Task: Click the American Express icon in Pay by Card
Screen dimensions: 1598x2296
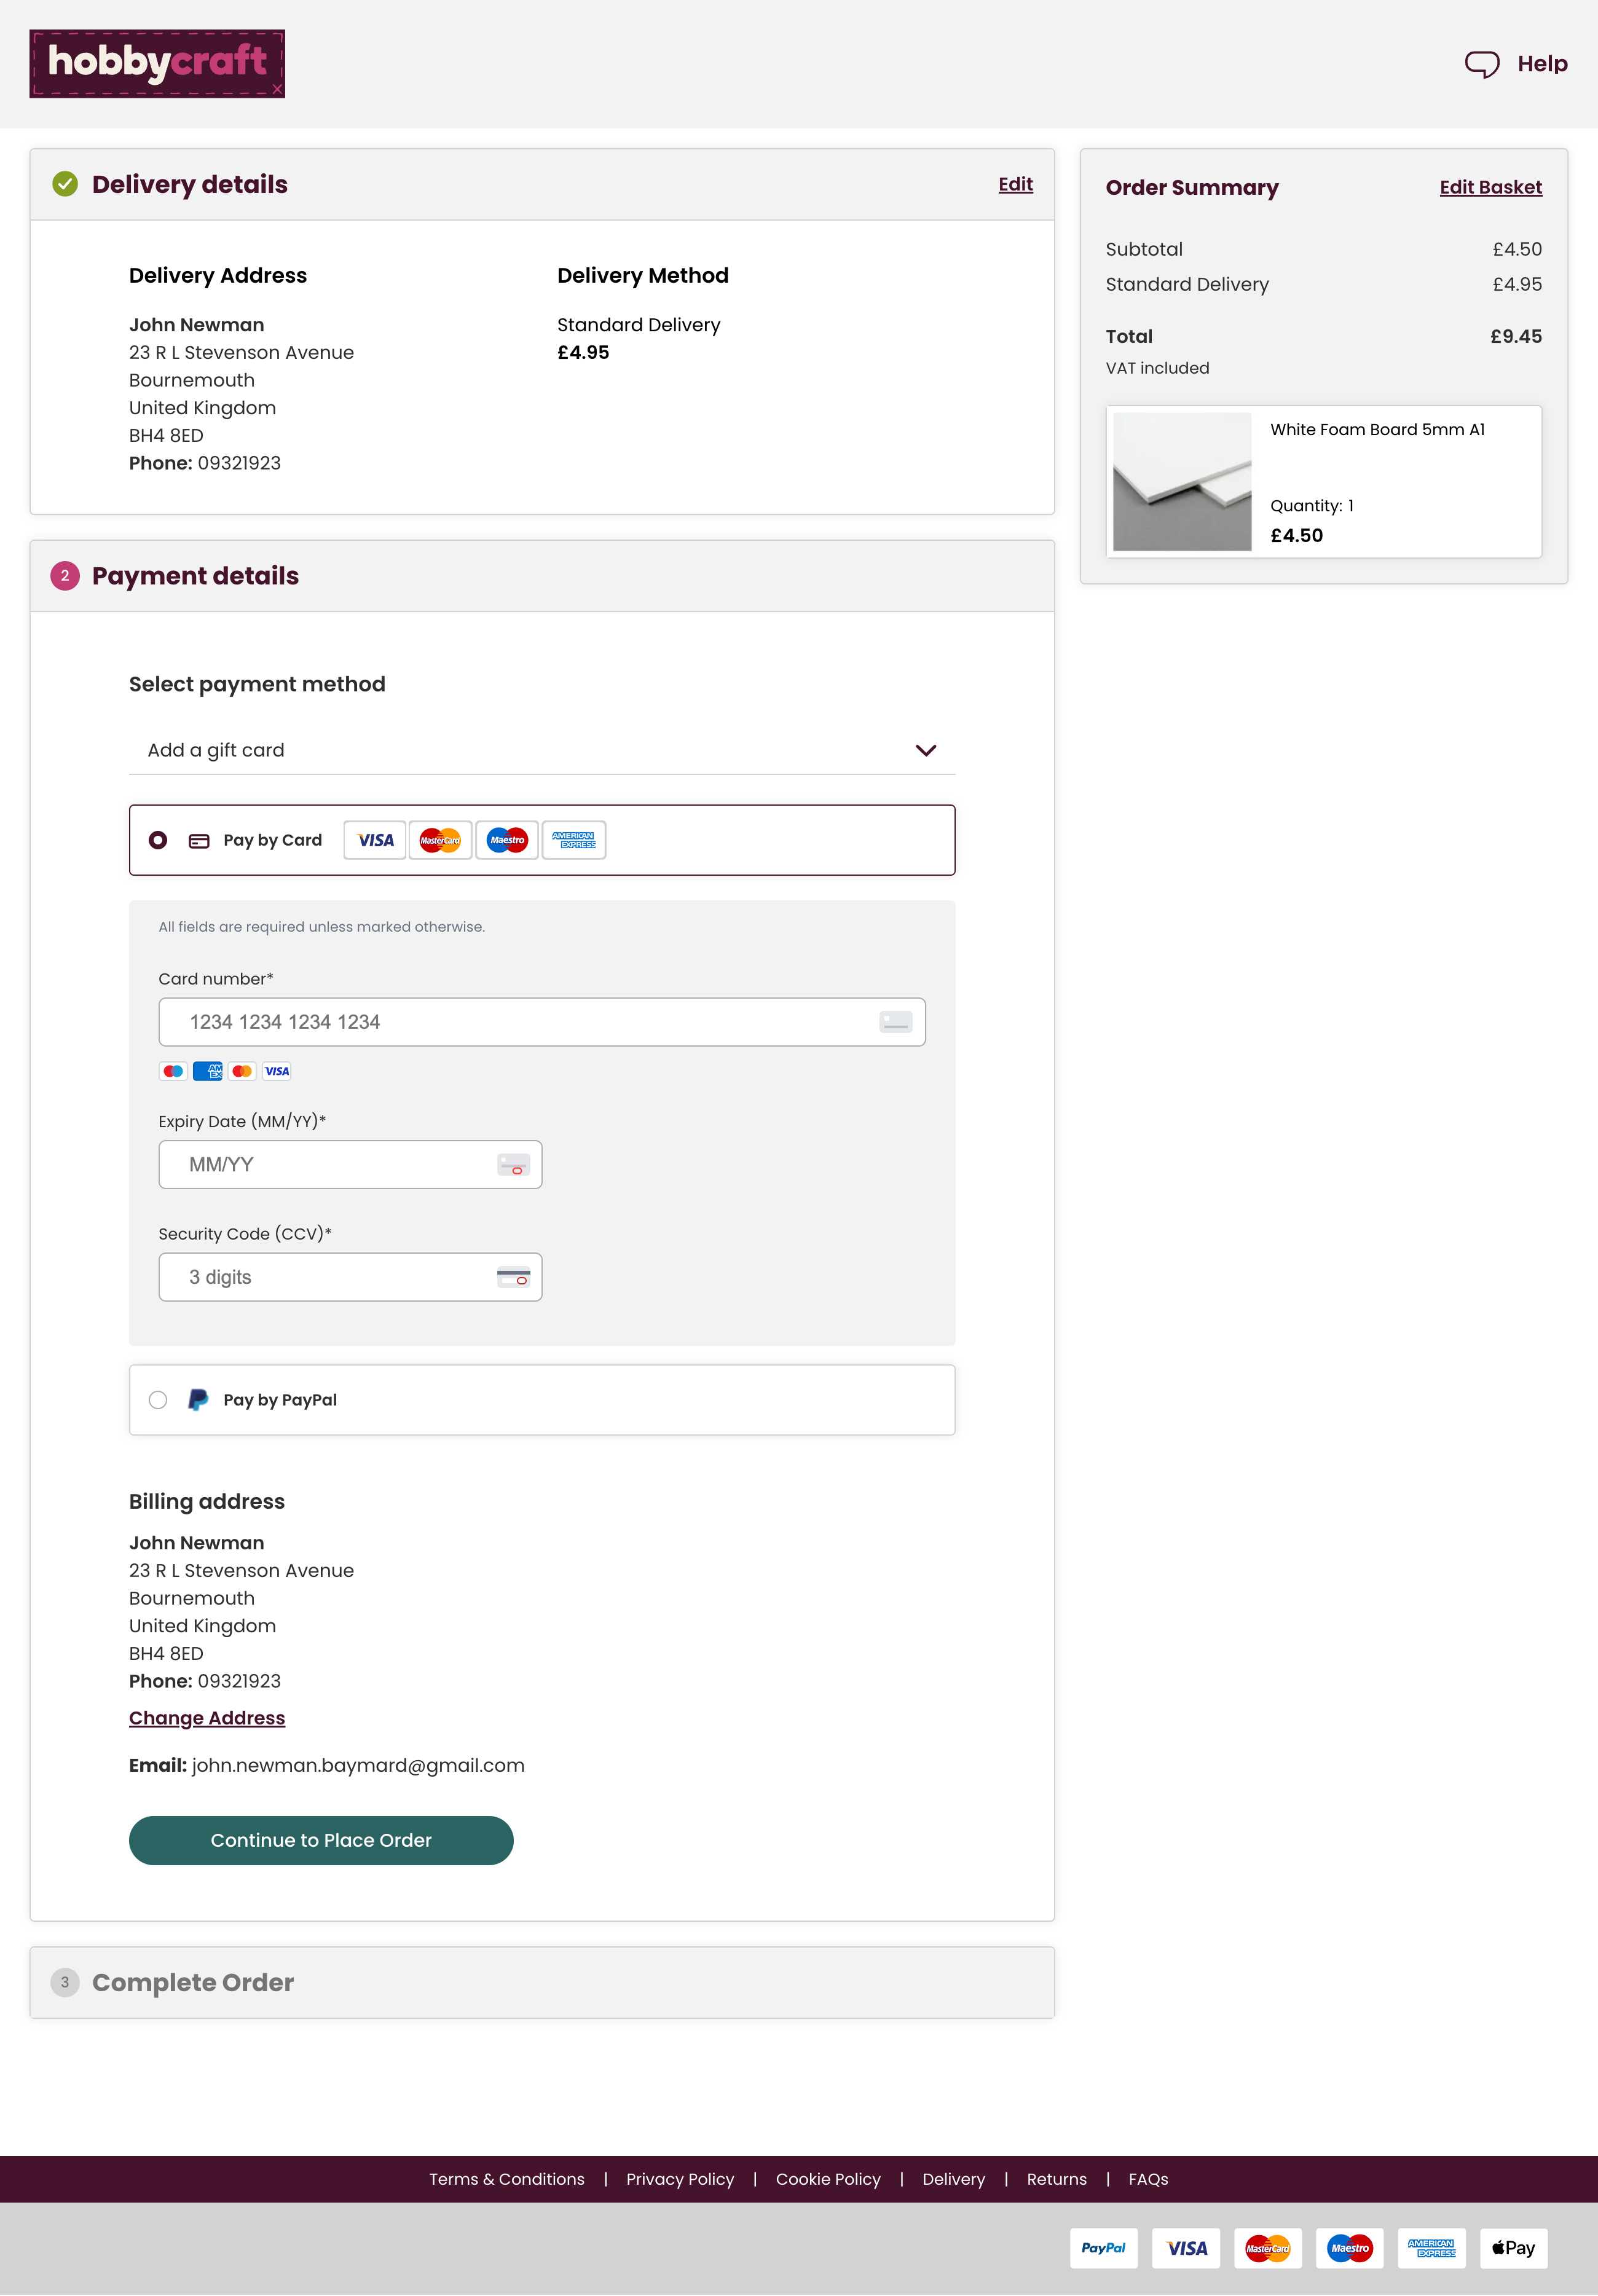Action: click(573, 840)
